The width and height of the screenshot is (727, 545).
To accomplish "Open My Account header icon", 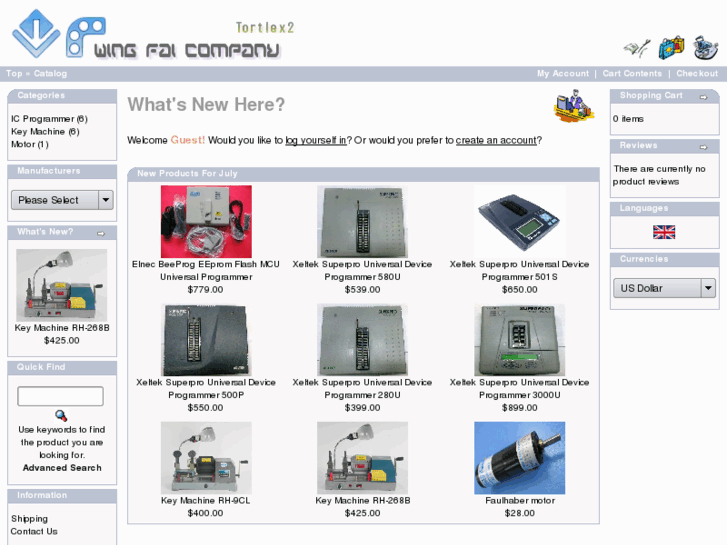I will tap(638, 48).
